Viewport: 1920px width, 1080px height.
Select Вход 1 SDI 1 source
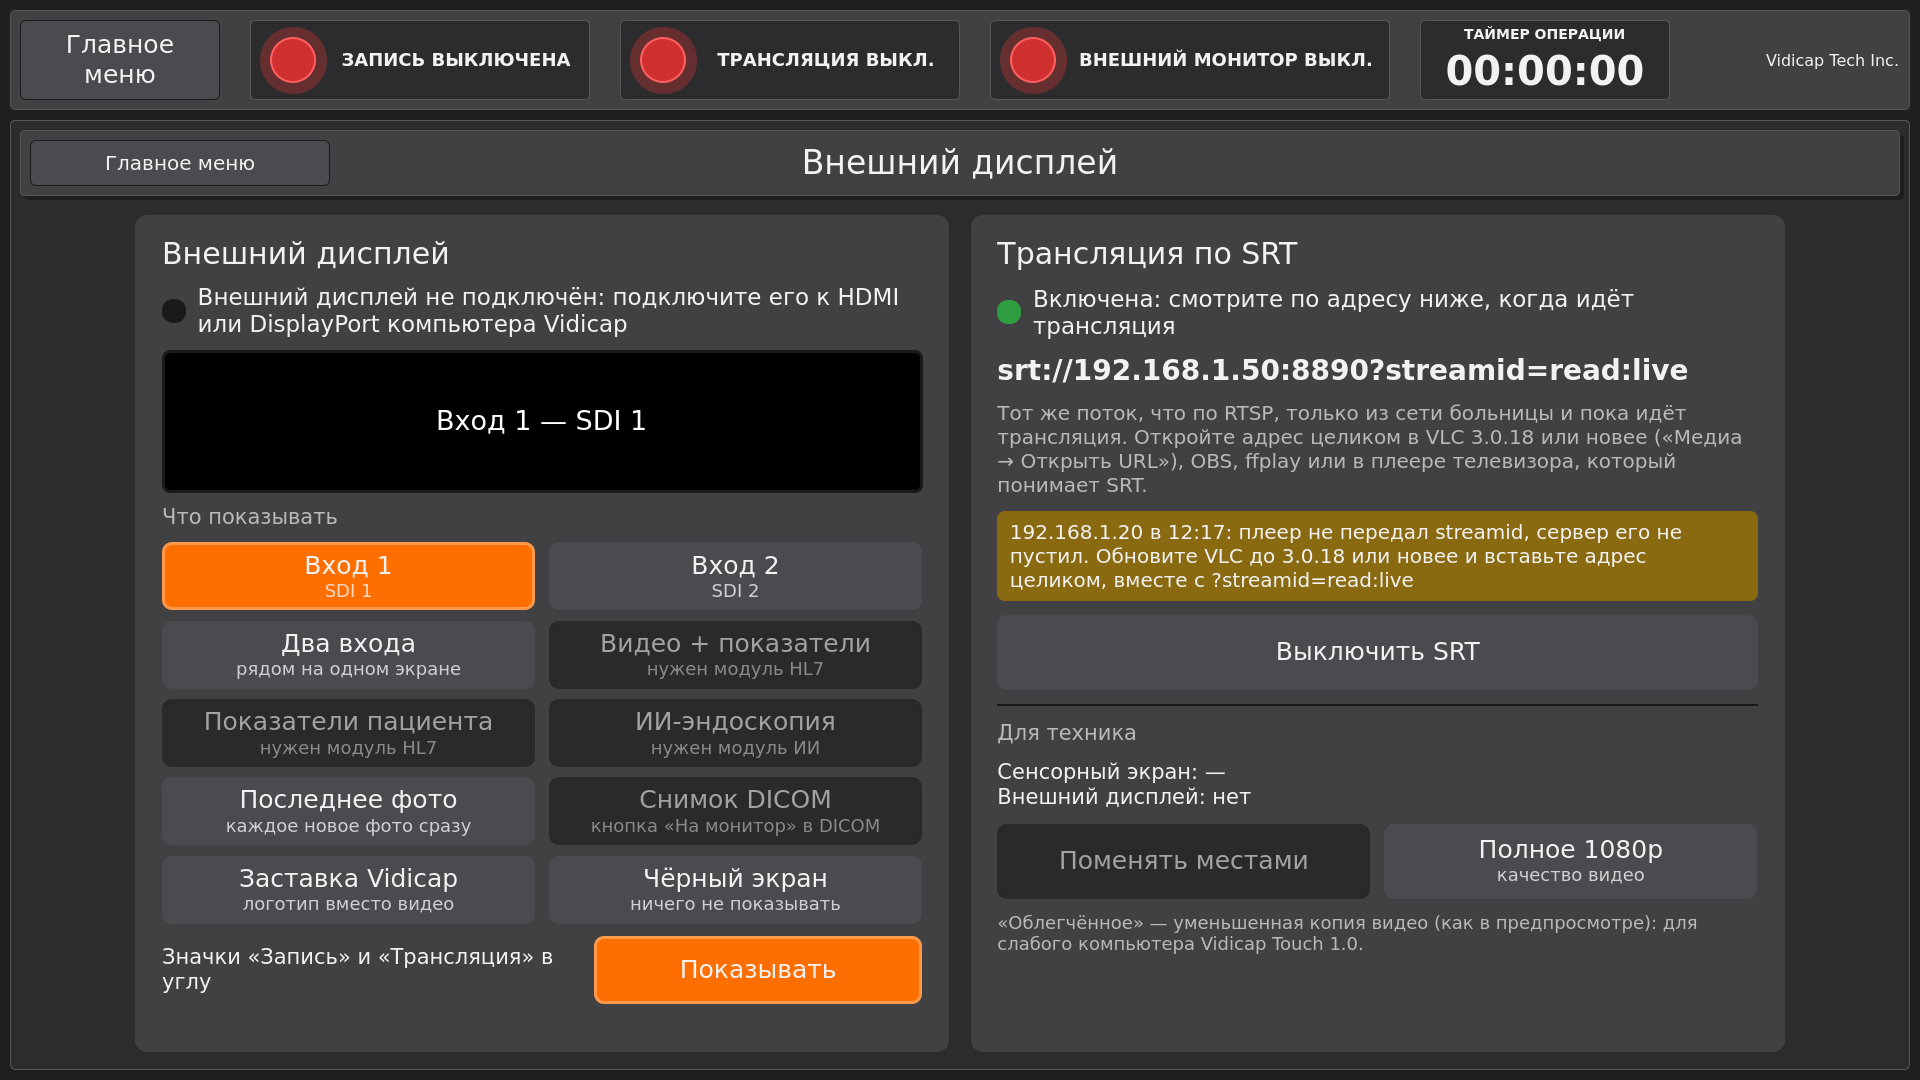[x=348, y=576]
